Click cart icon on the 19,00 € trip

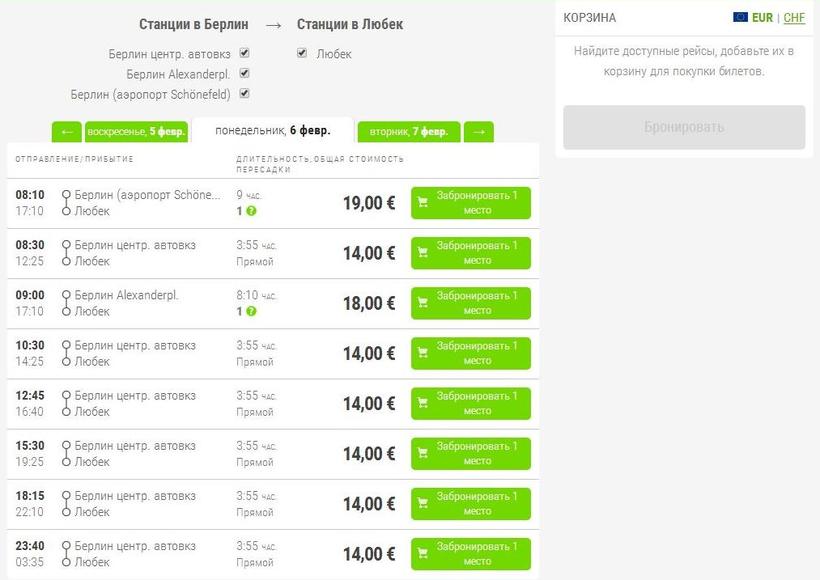[x=423, y=203]
